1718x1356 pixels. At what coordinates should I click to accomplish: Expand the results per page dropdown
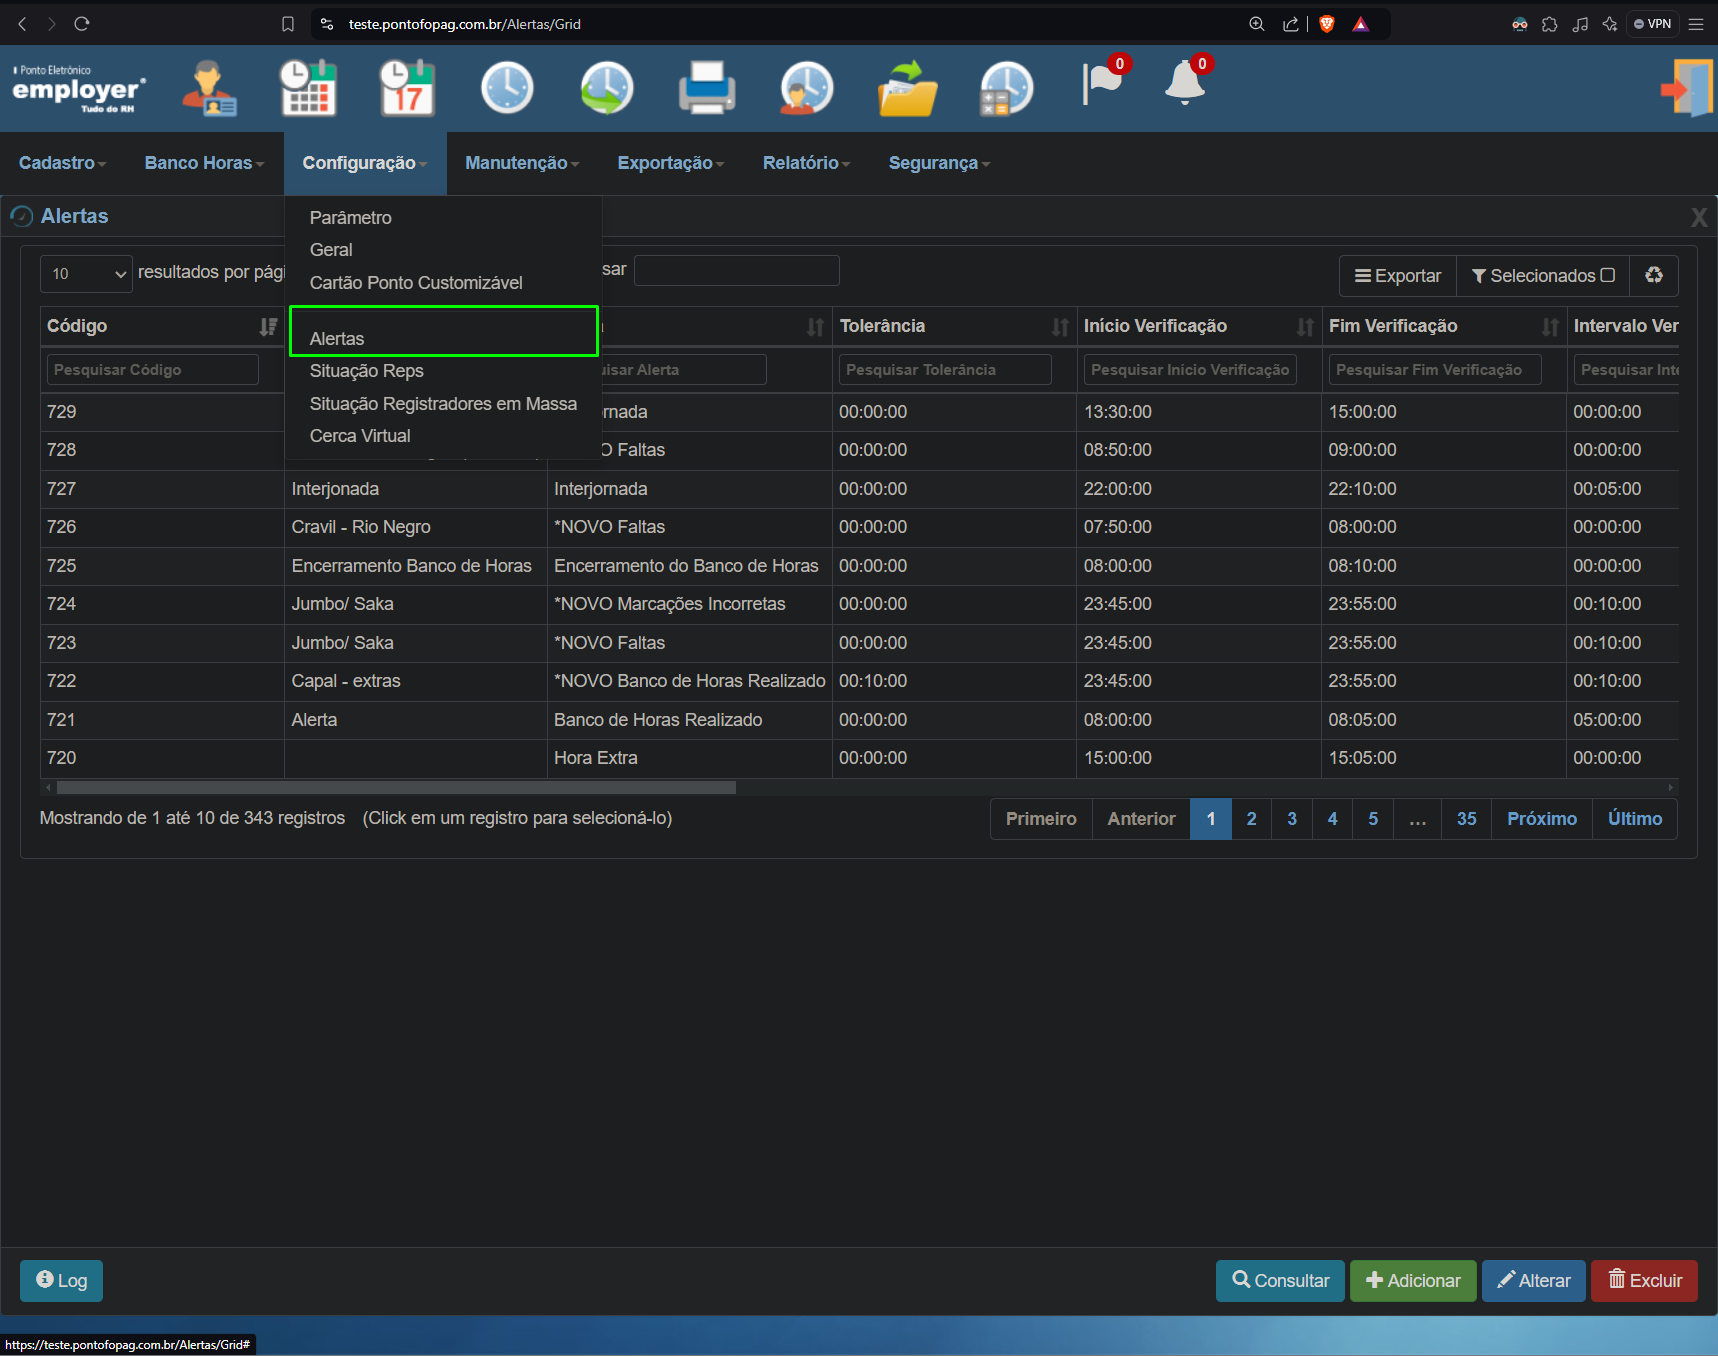86,273
